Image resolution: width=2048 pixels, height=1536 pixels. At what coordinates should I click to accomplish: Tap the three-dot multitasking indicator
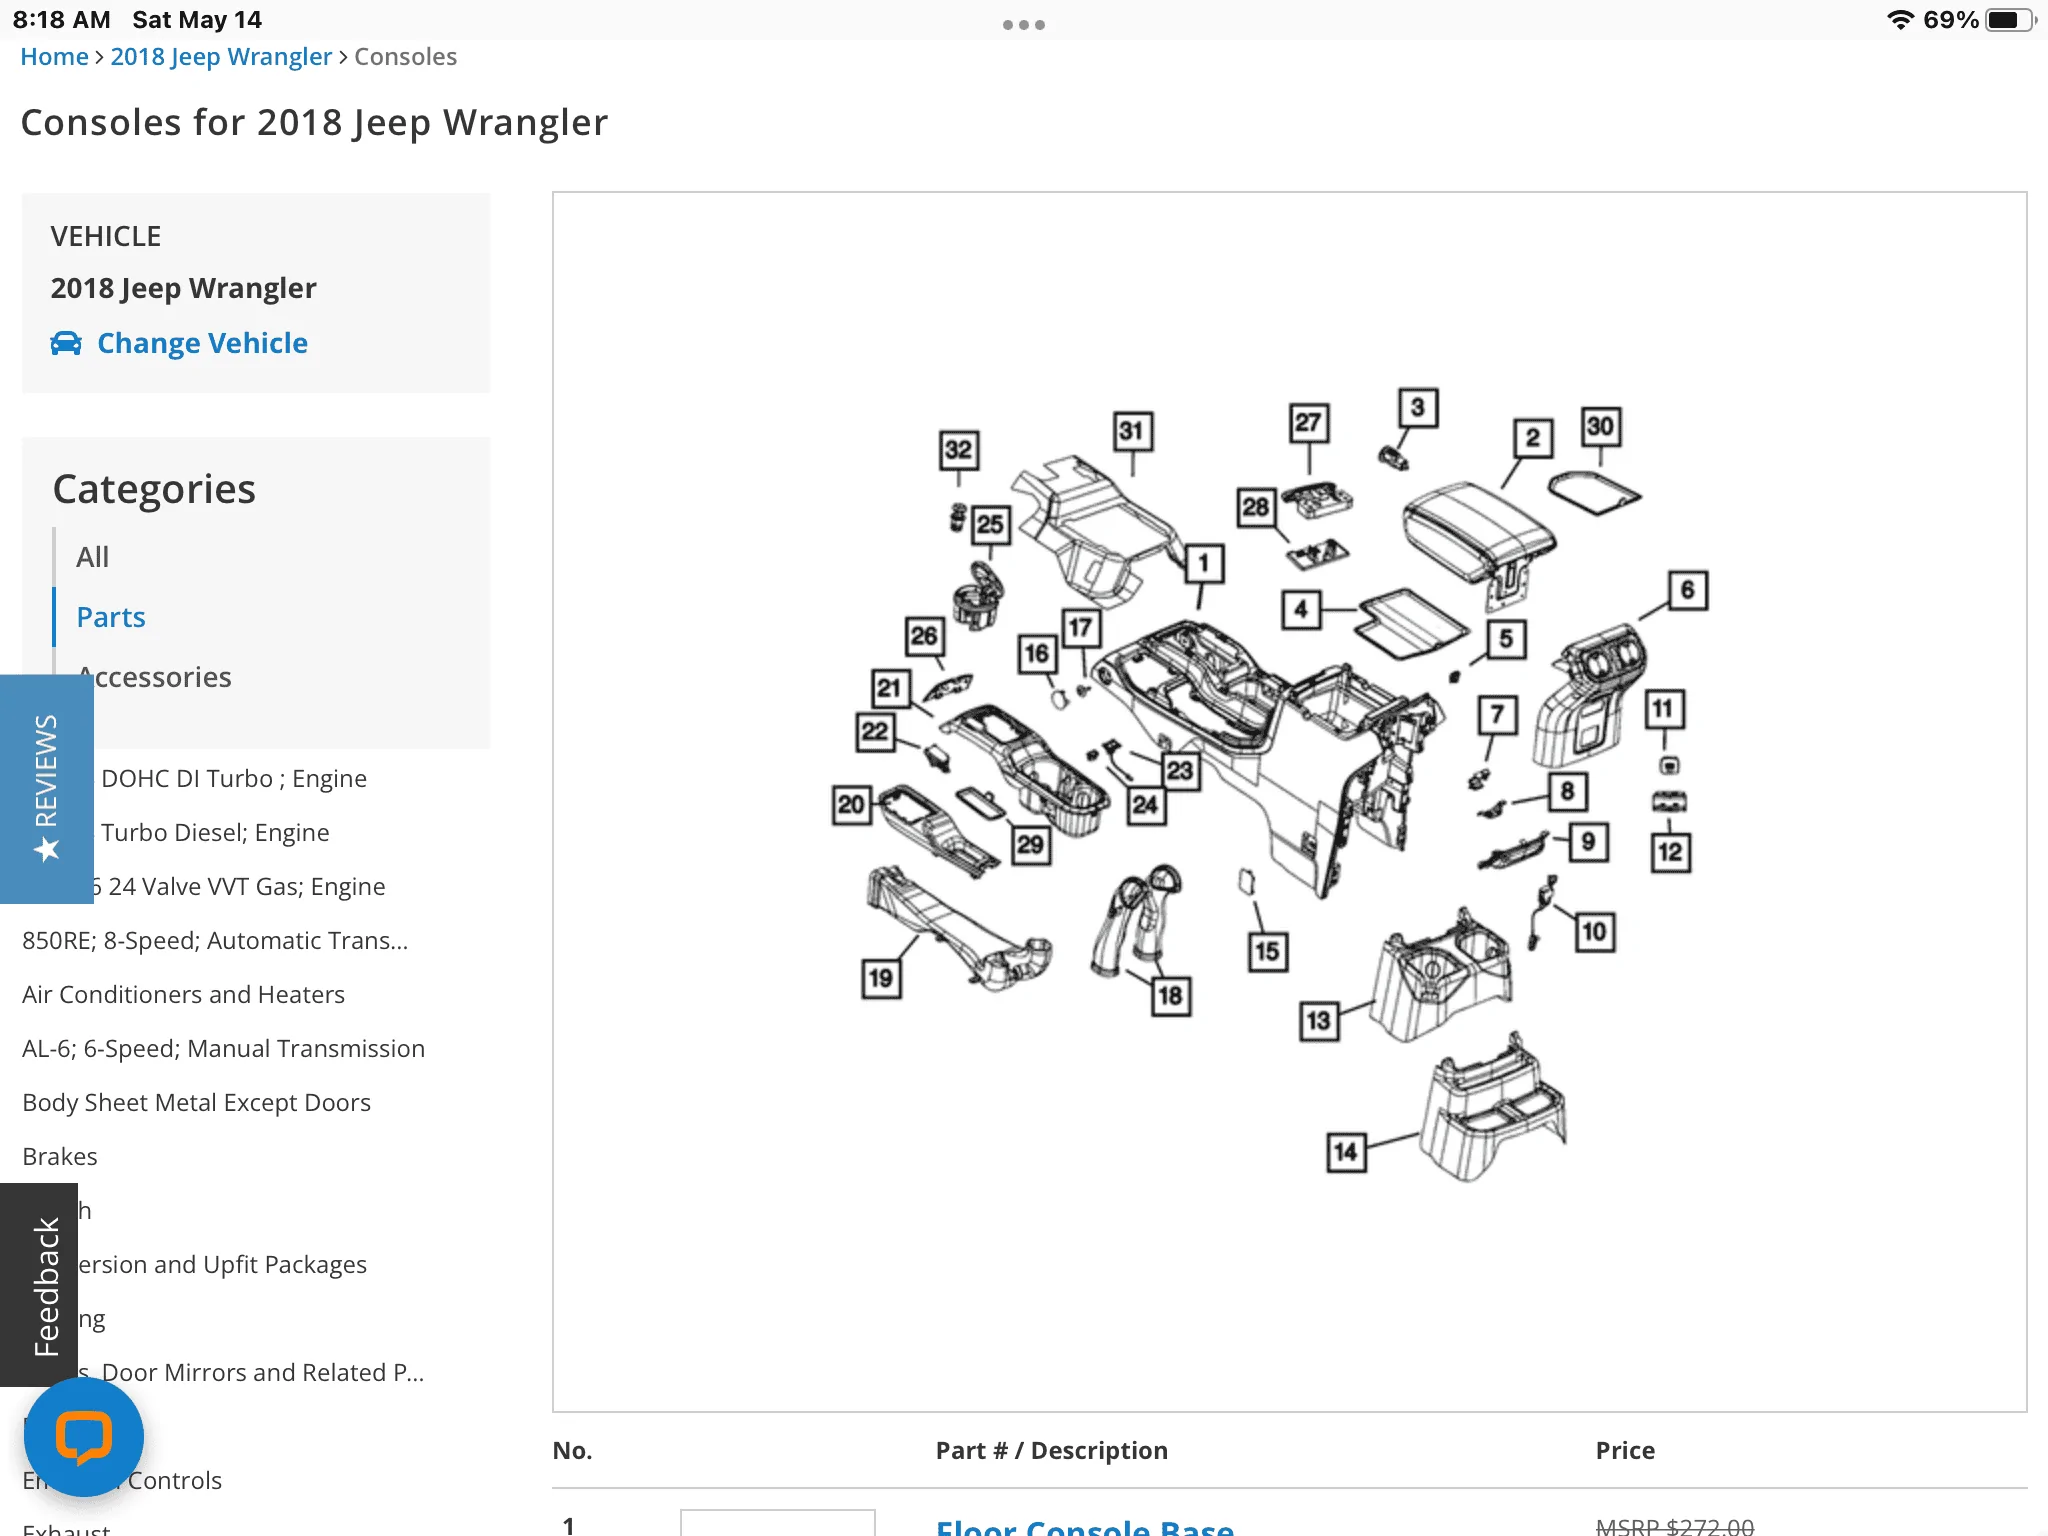tap(1024, 25)
